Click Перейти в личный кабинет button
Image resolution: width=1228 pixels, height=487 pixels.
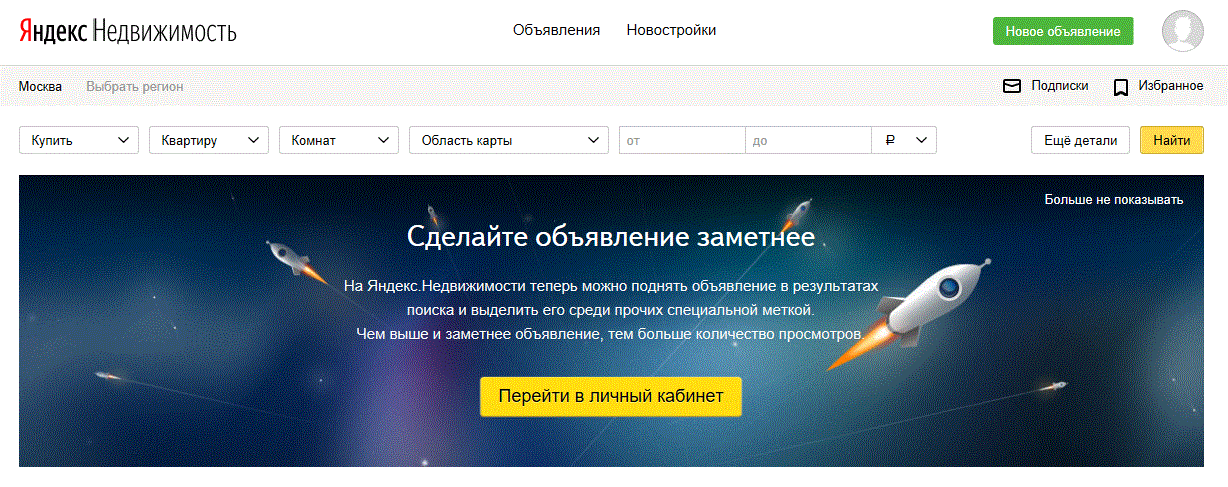pos(611,396)
